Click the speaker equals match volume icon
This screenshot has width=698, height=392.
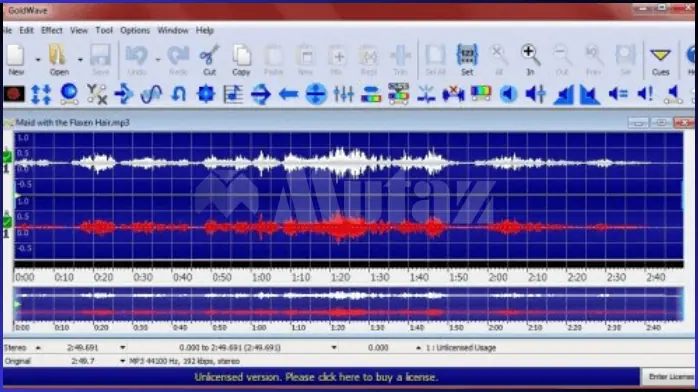[618, 94]
